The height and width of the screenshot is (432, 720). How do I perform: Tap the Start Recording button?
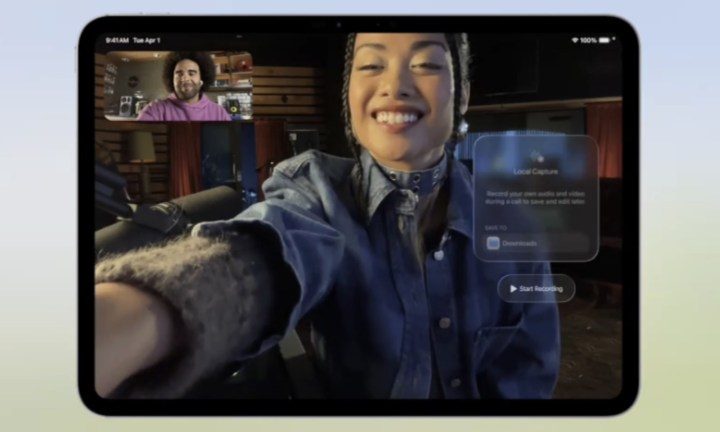[536, 288]
